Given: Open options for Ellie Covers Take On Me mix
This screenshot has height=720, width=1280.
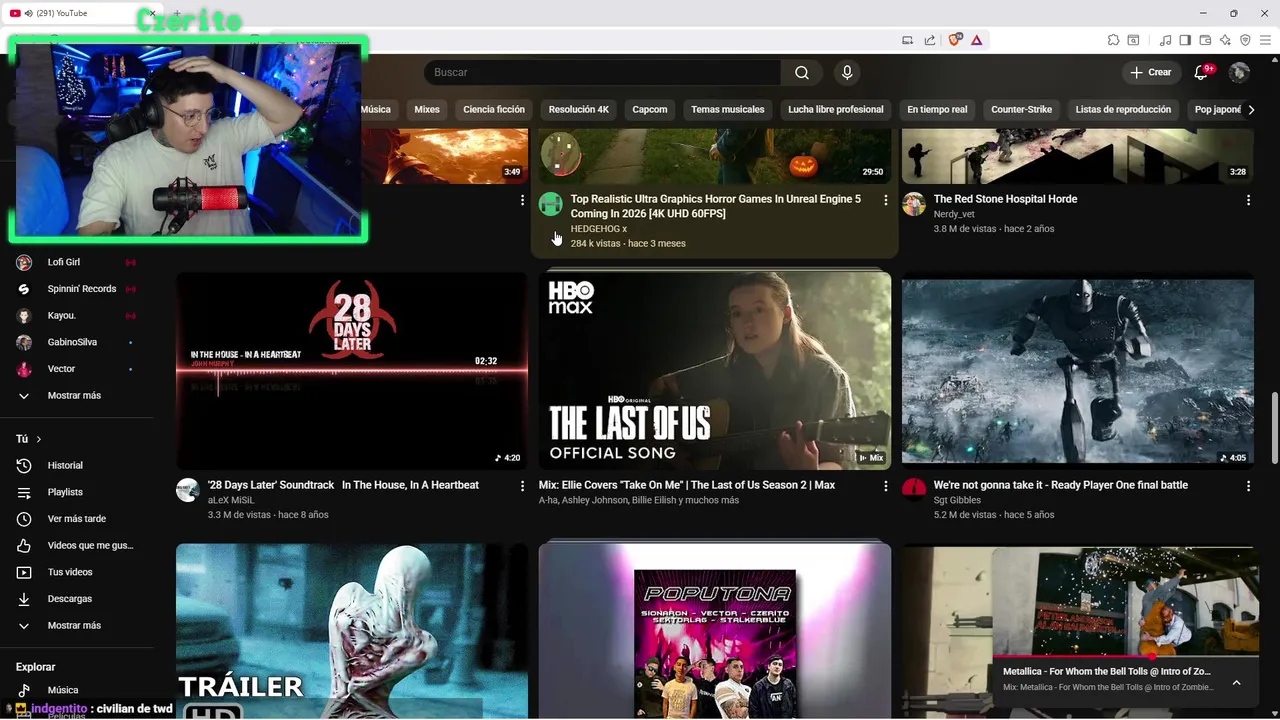Looking at the screenshot, I should click(x=885, y=486).
